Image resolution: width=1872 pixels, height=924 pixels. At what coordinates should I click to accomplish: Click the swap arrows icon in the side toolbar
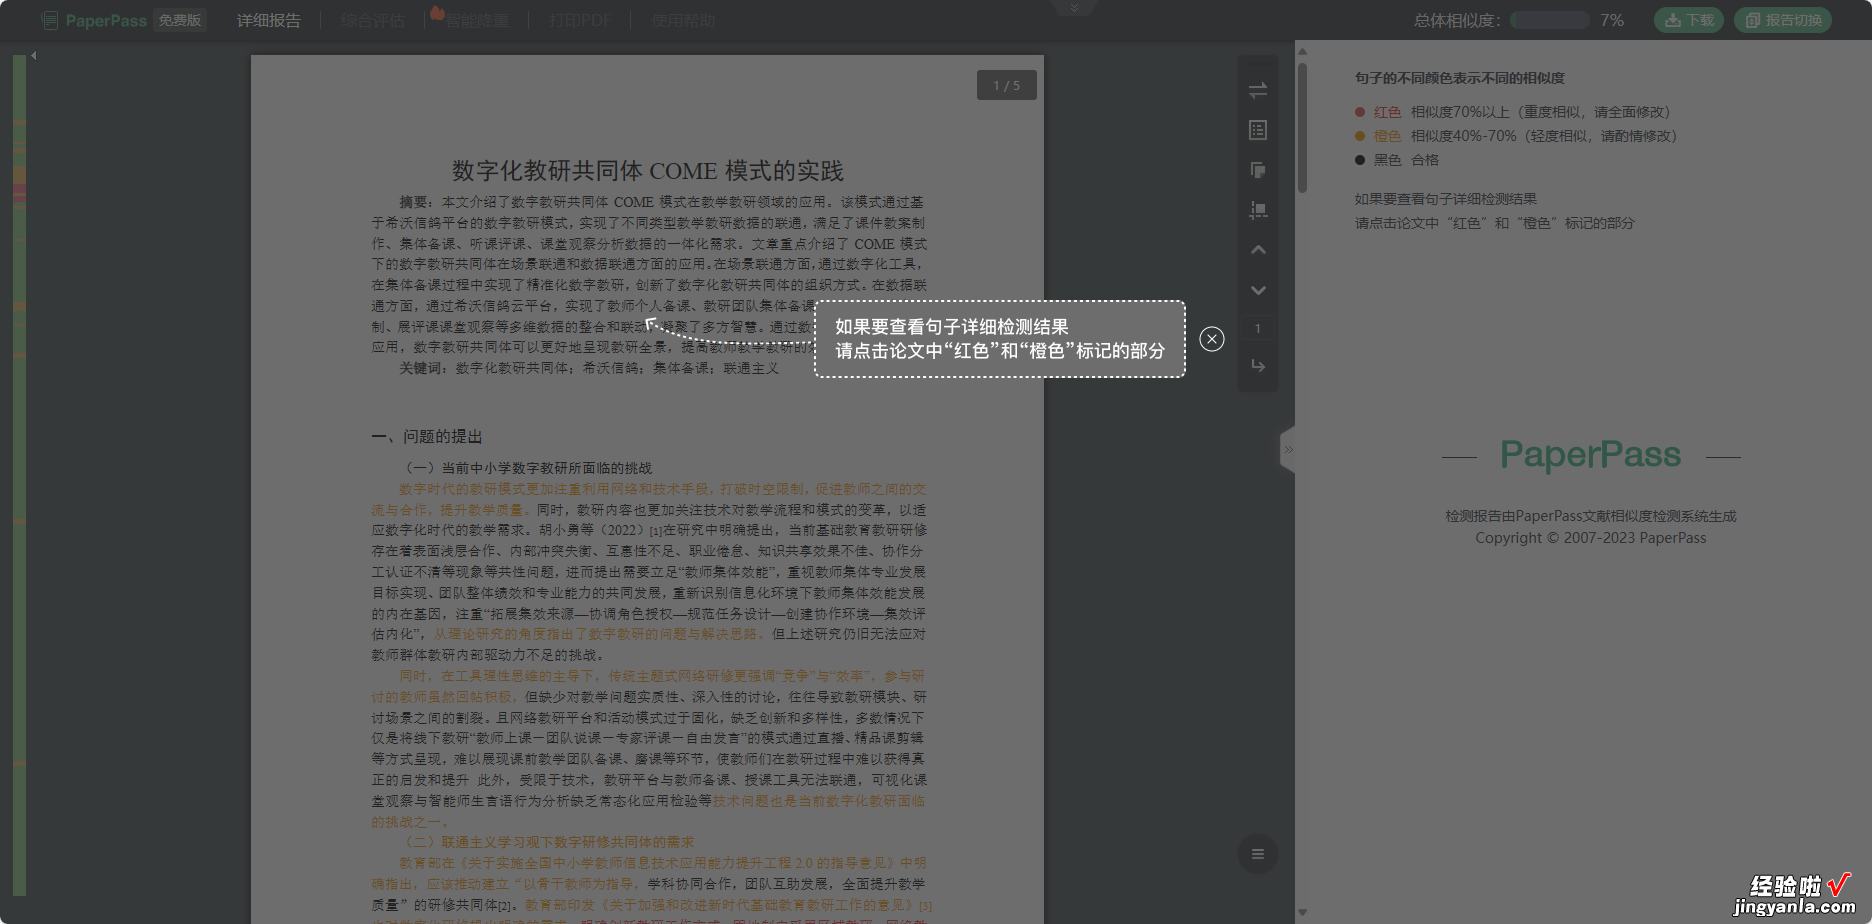(x=1258, y=90)
